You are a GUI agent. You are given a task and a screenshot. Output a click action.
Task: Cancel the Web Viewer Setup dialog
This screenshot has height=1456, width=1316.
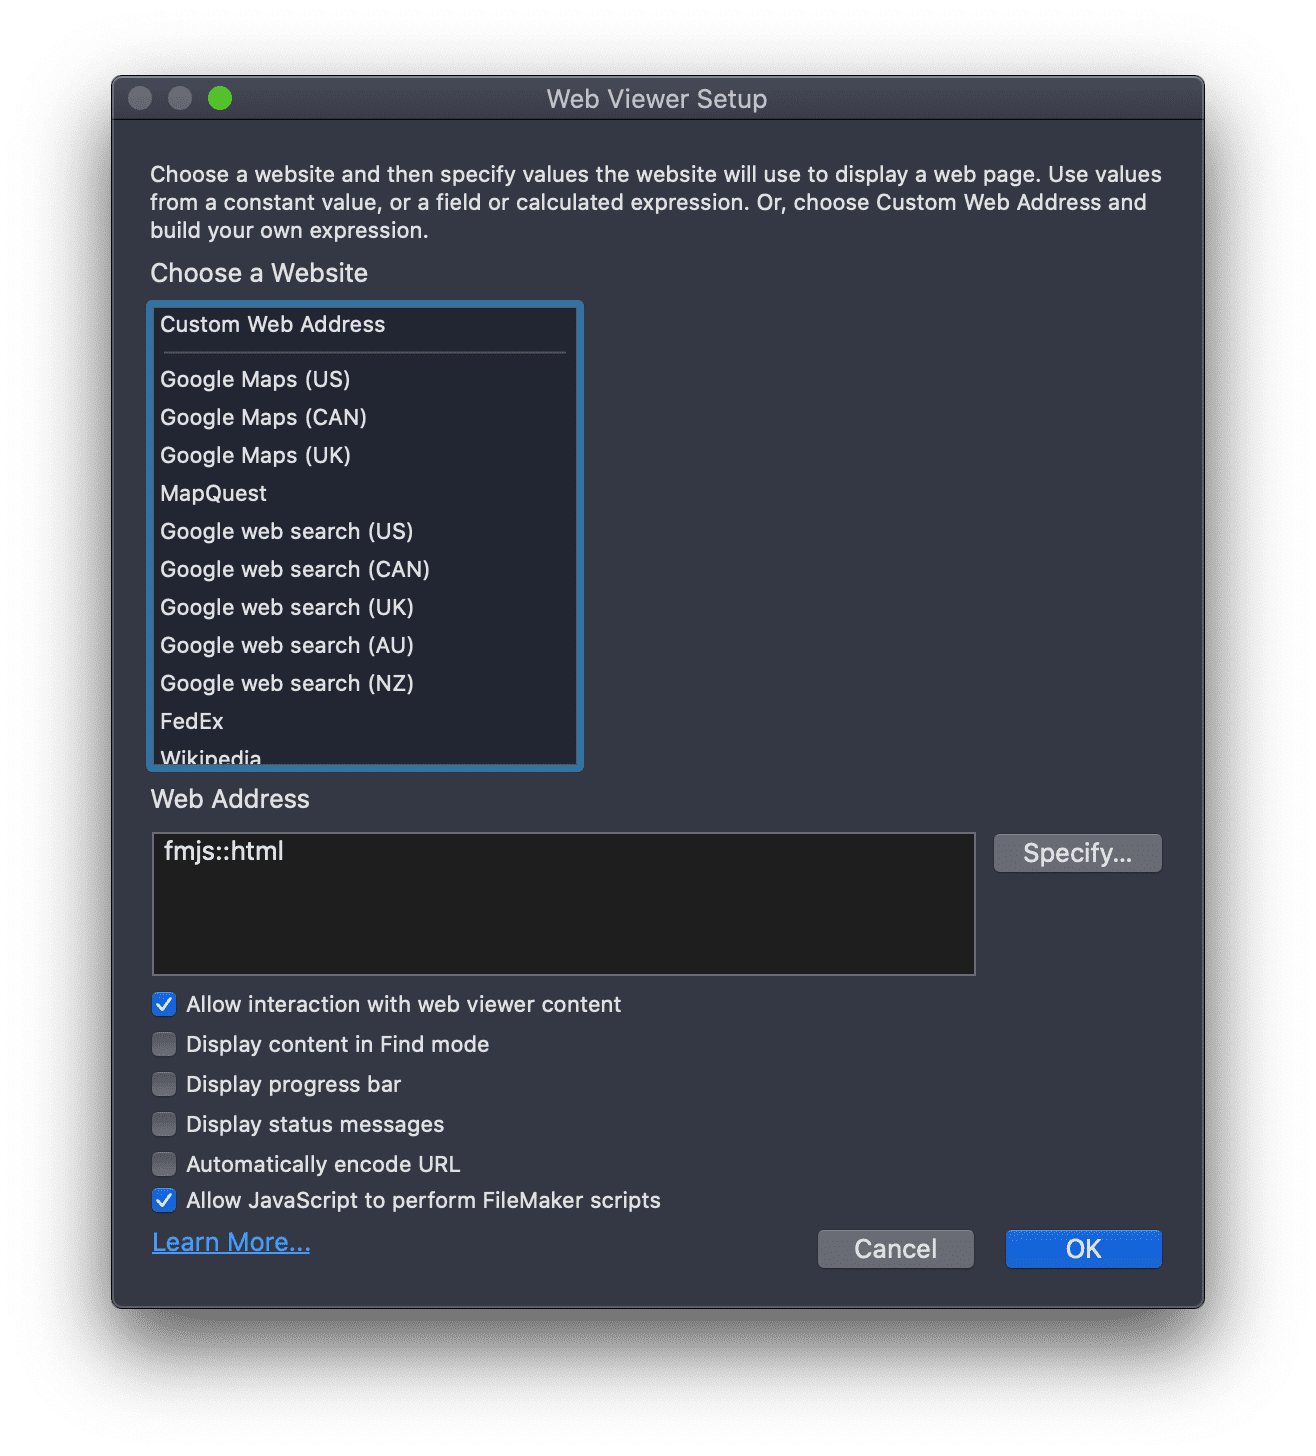(895, 1249)
